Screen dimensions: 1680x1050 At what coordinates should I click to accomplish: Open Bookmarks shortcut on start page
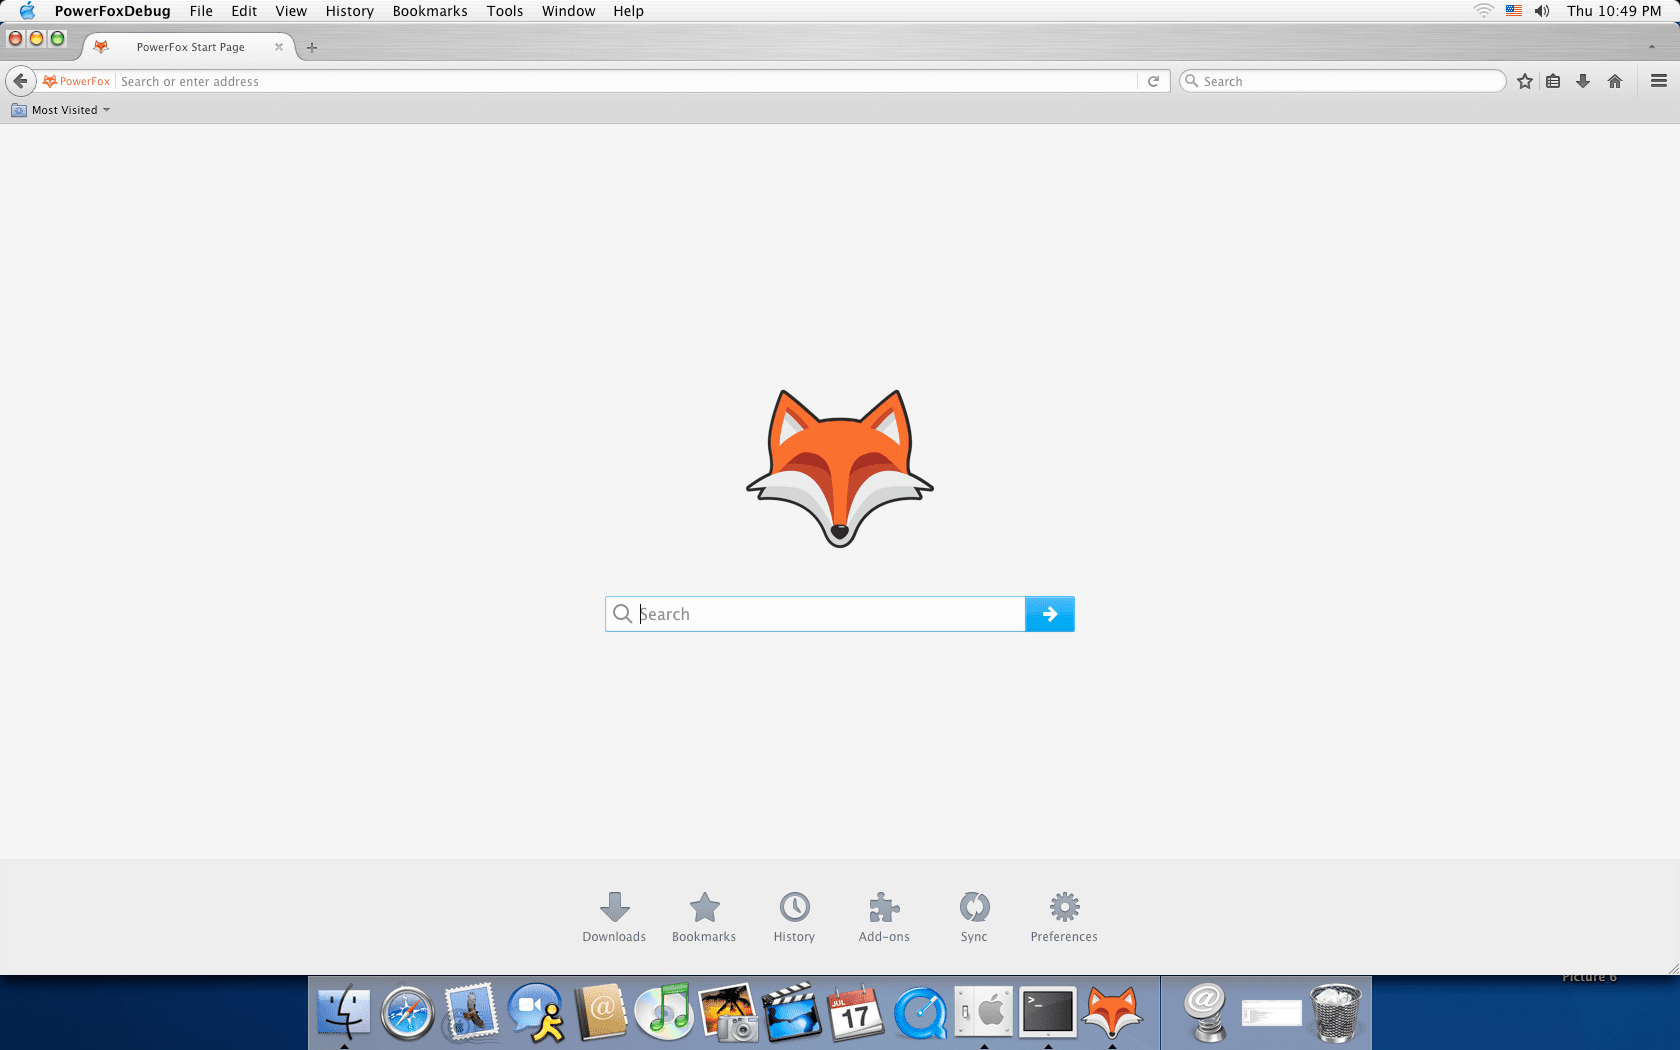click(704, 917)
